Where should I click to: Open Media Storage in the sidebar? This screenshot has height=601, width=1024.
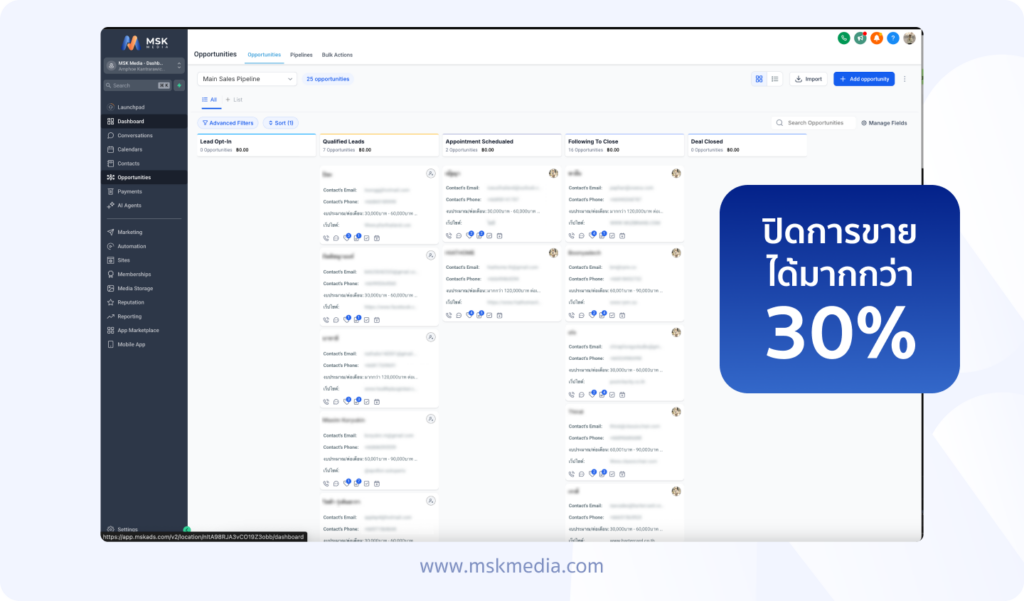coord(135,288)
